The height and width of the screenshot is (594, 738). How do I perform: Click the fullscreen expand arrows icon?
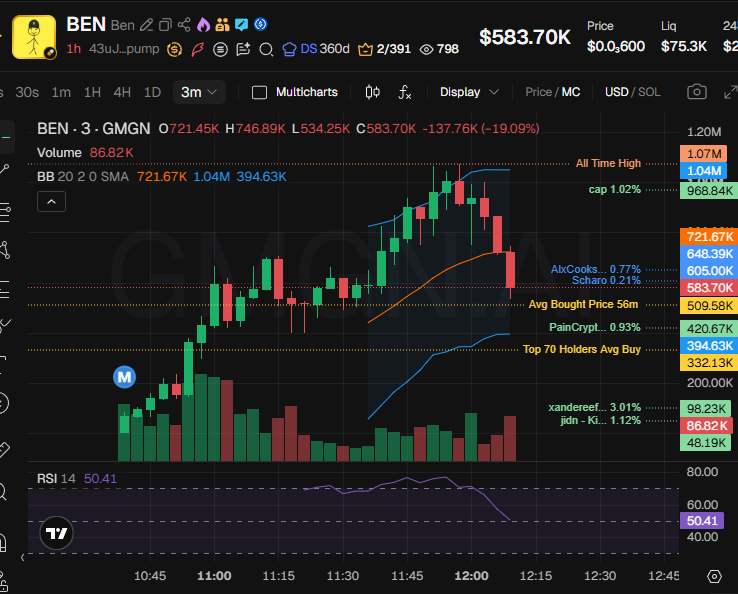point(730,92)
